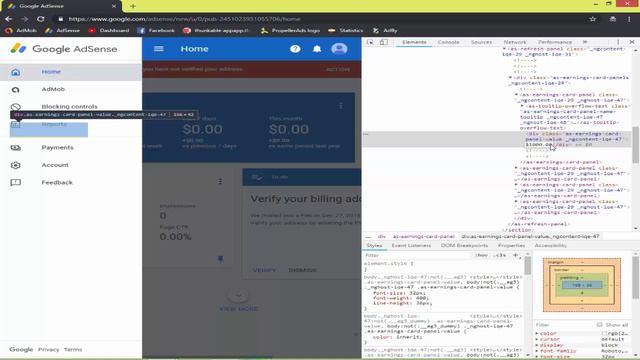This screenshot has height=360, width=640.
Task: Open earnings card three-dot menu
Action: tap(341, 106)
